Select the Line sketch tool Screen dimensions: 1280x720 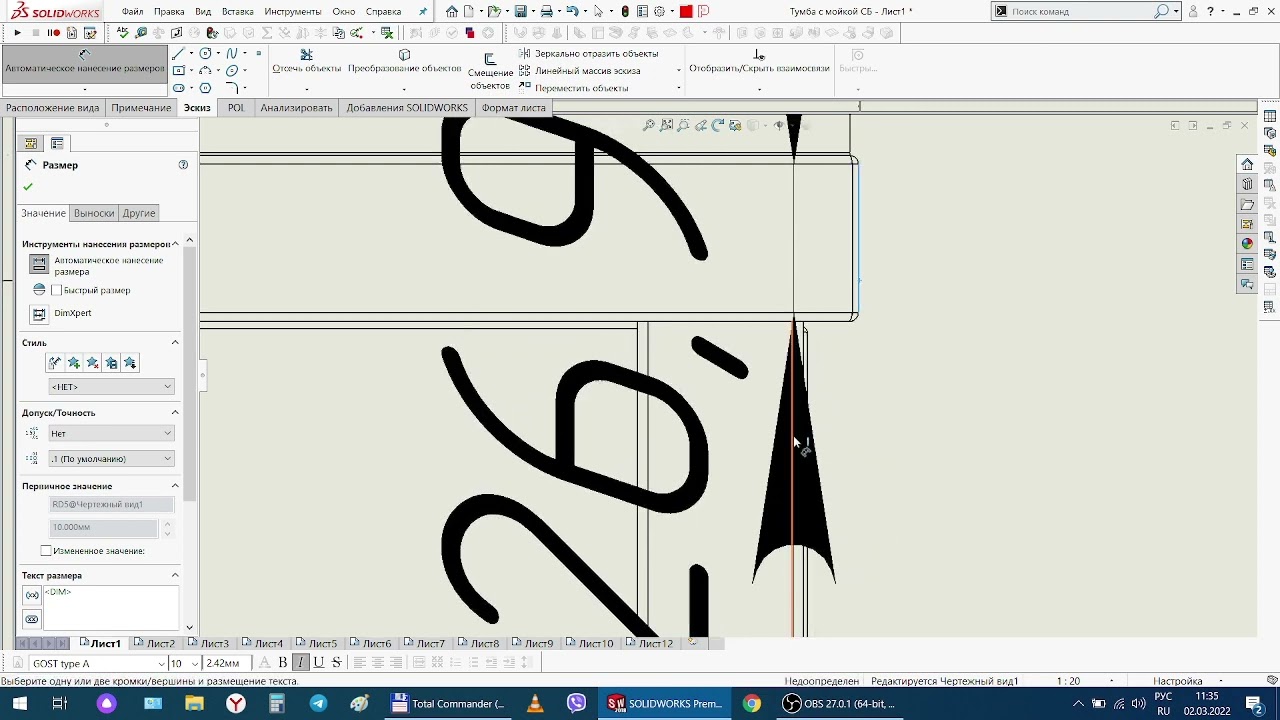tap(178, 54)
